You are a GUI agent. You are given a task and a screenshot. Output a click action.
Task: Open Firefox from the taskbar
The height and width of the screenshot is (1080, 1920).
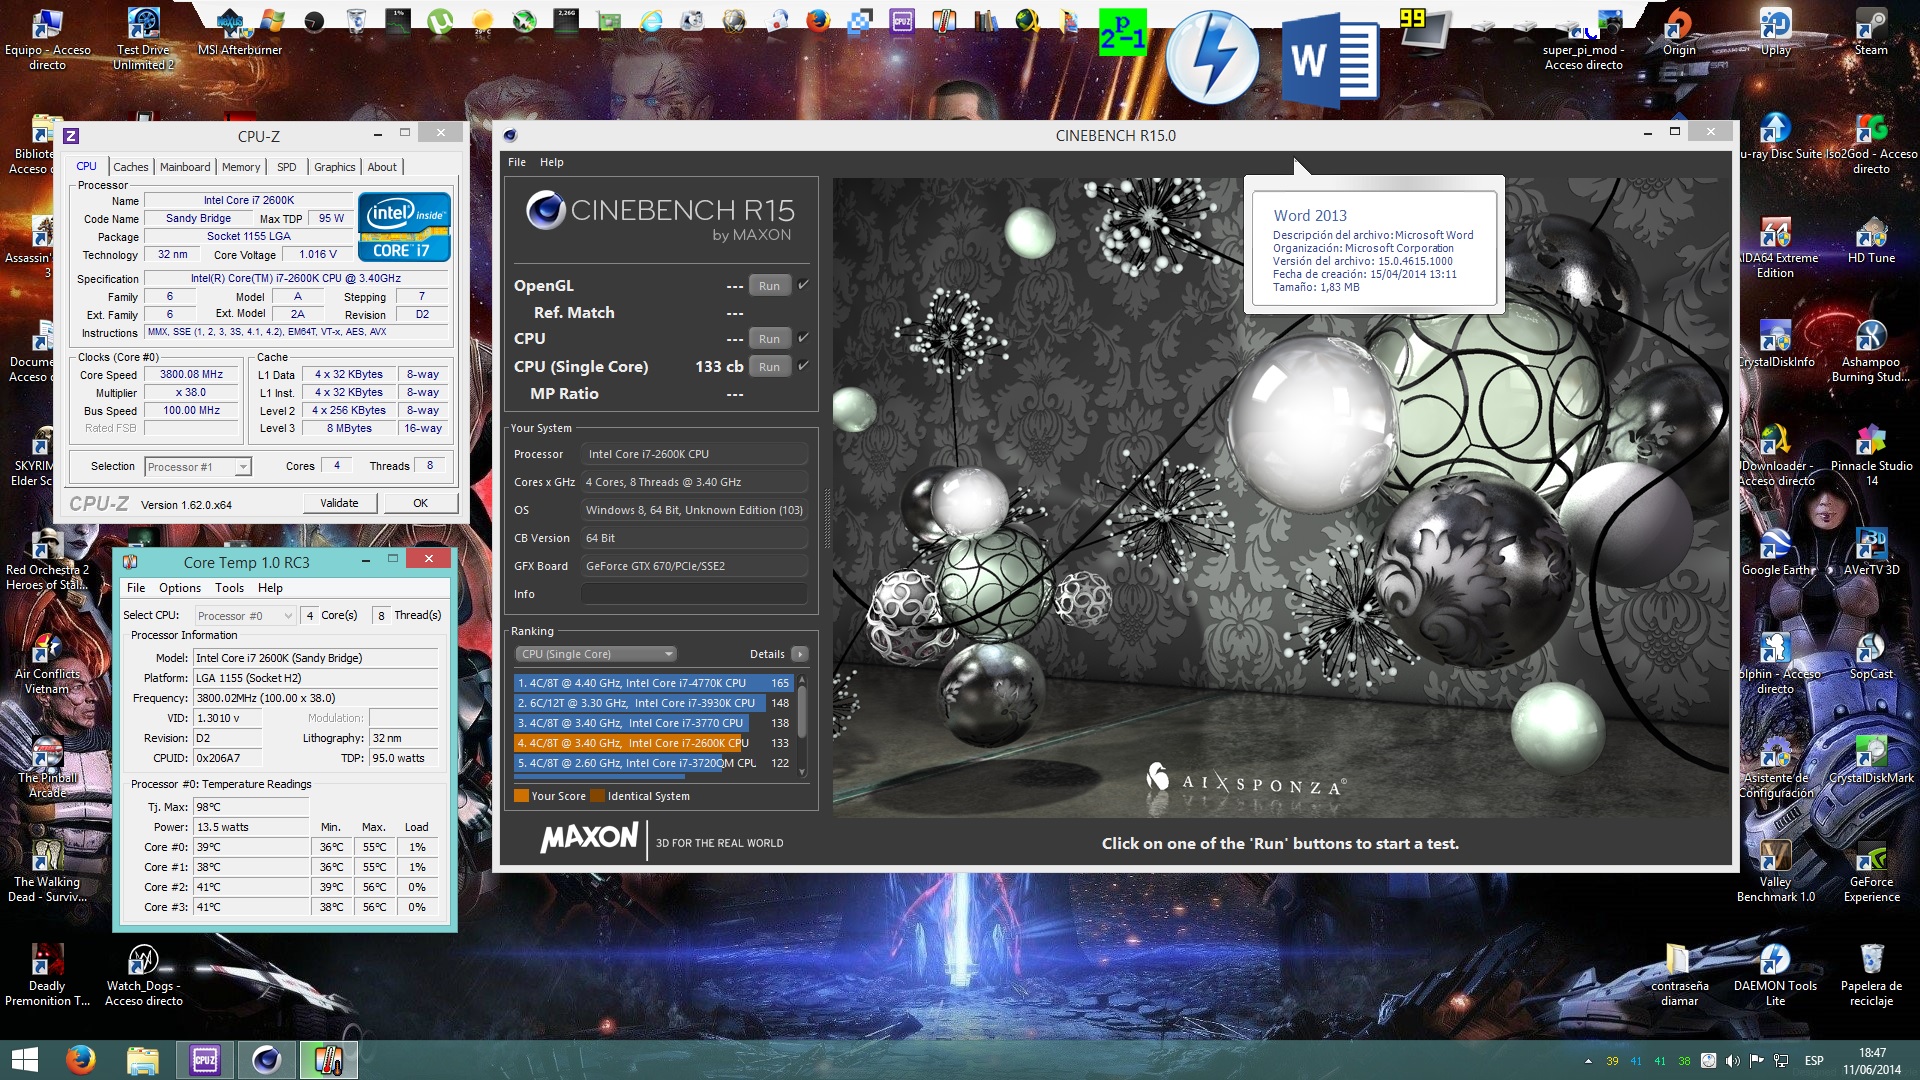pyautogui.click(x=81, y=1060)
